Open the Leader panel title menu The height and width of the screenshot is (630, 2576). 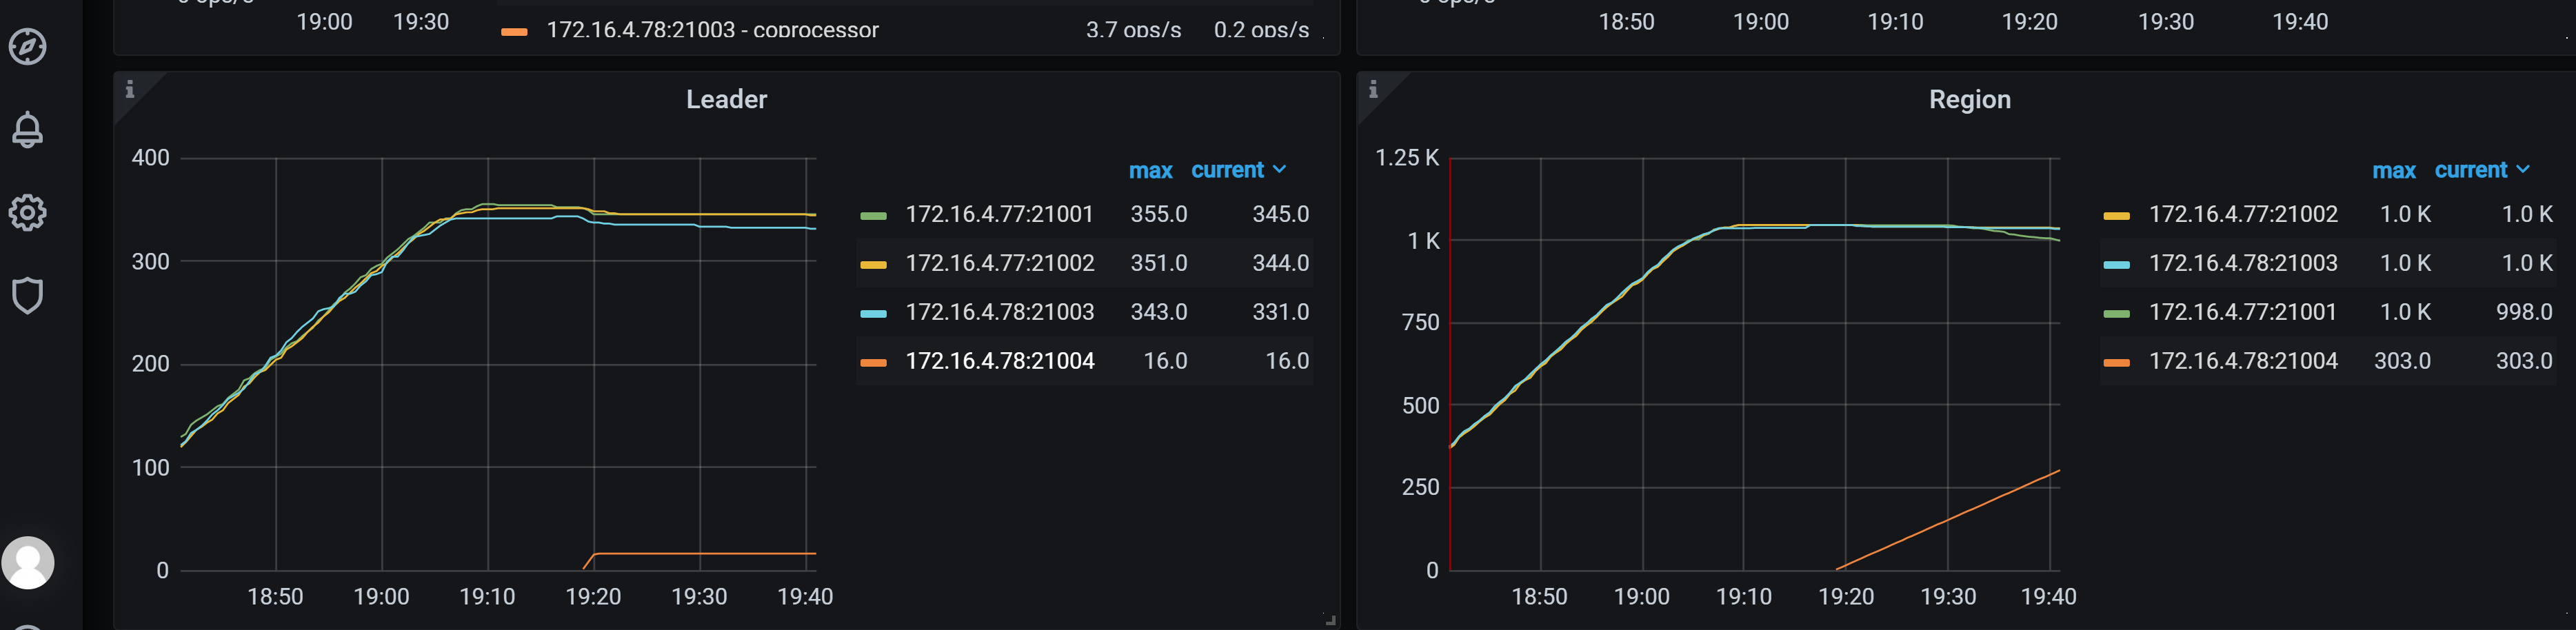(726, 99)
